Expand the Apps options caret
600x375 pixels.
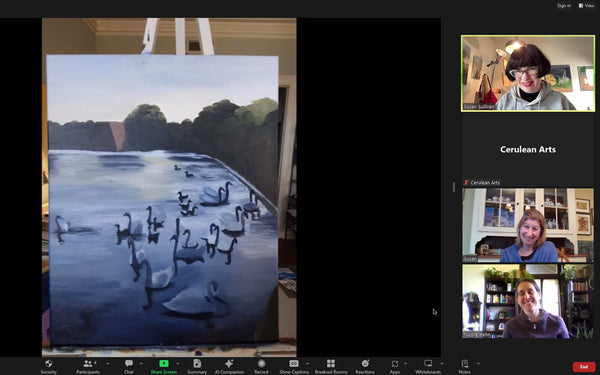click(405, 363)
